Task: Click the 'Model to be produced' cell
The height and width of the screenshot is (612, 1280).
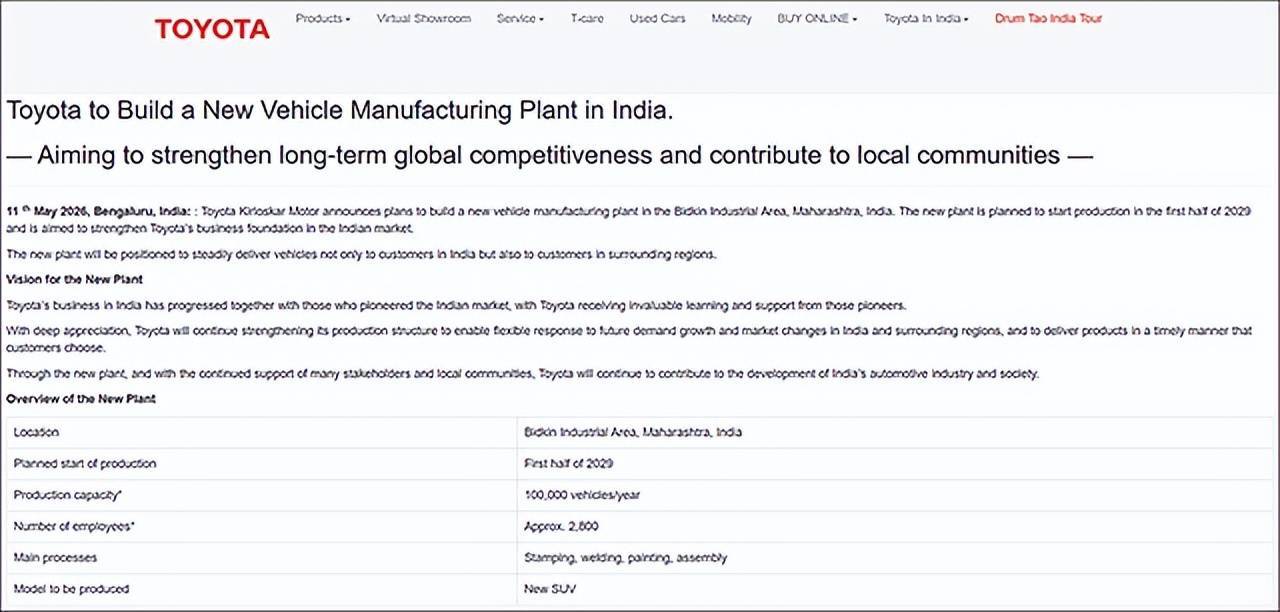Action: [262, 588]
